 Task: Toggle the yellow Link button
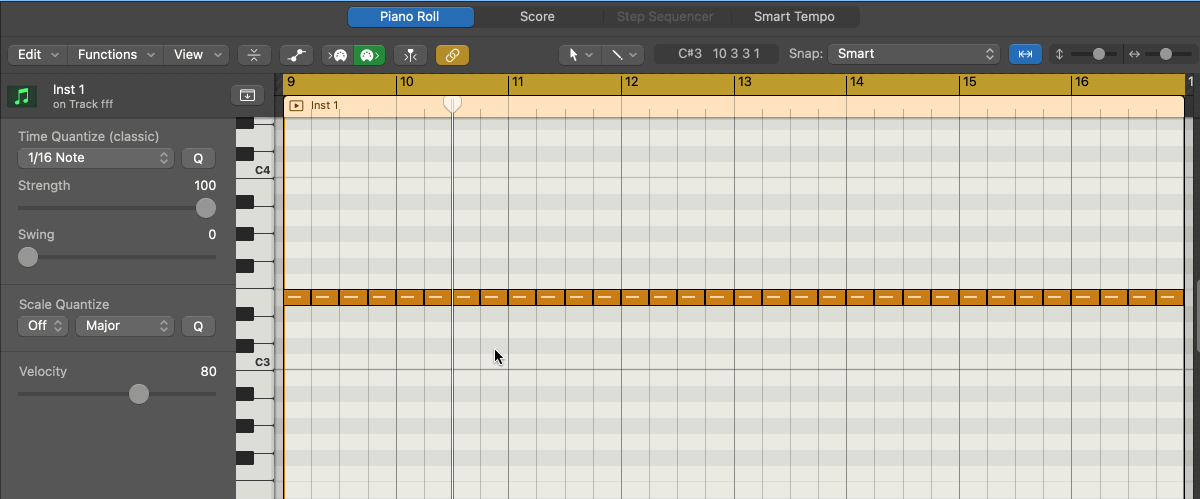(x=452, y=55)
